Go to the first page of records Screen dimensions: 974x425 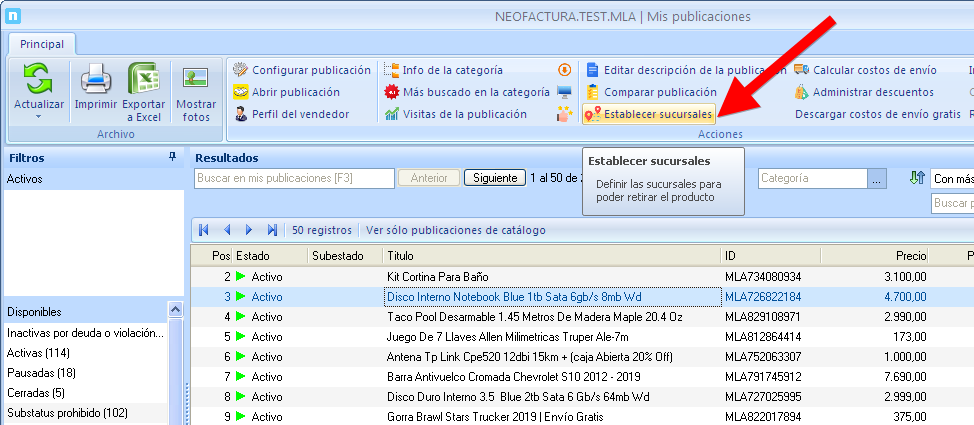(205, 230)
